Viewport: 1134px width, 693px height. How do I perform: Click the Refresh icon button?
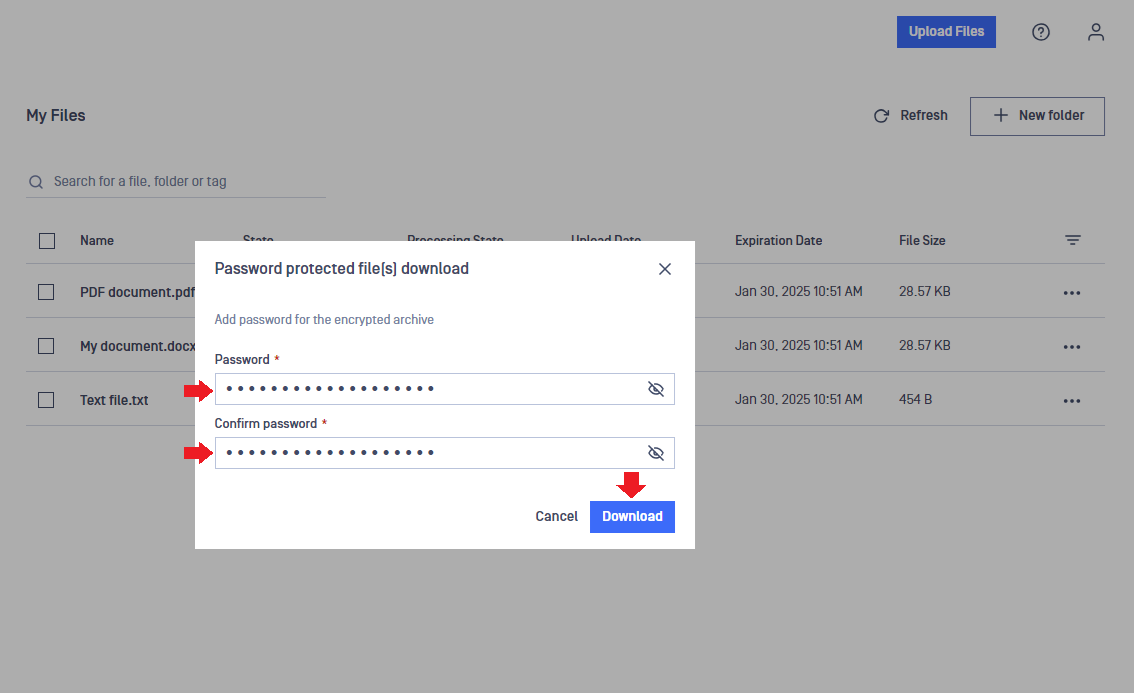(x=881, y=116)
